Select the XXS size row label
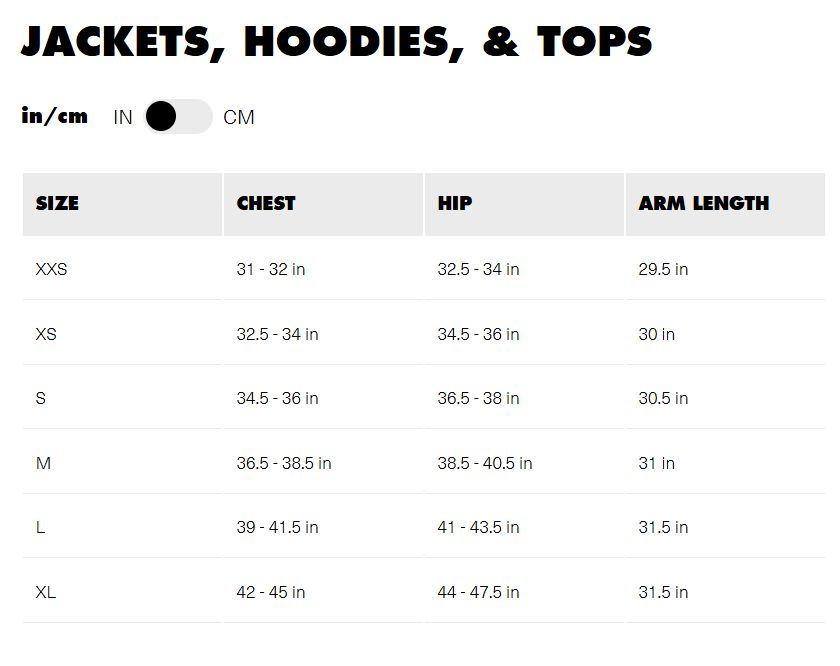Image resolution: width=840 pixels, height=666 pixels. click(x=51, y=269)
